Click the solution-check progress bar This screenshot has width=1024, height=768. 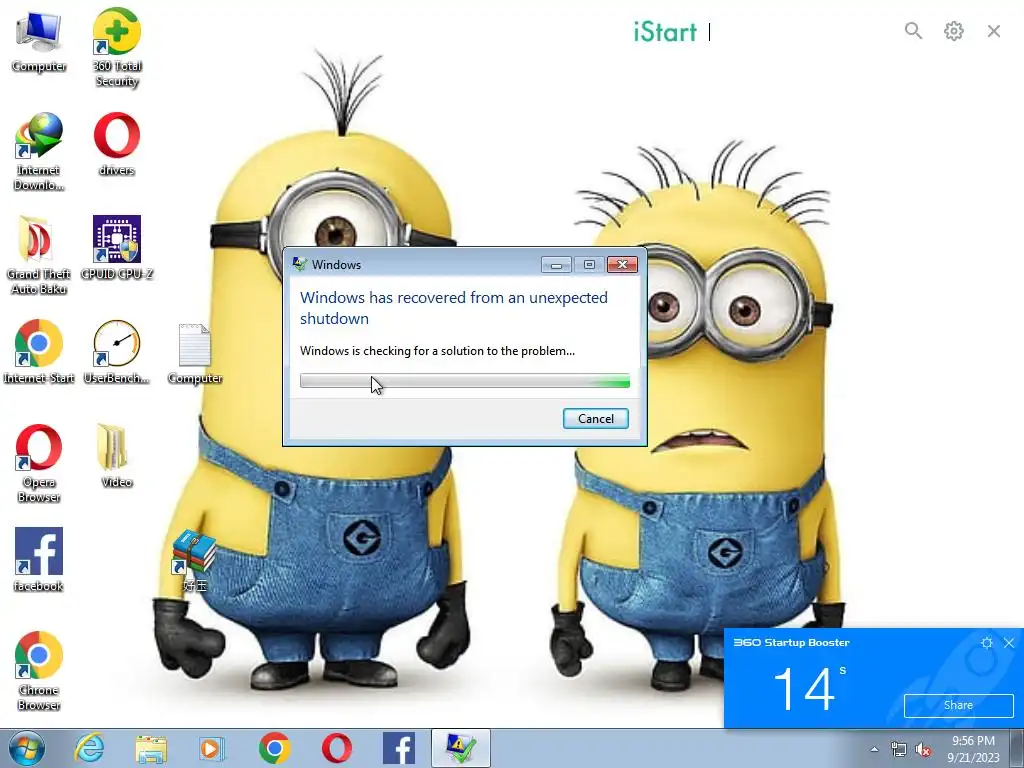point(464,380)
